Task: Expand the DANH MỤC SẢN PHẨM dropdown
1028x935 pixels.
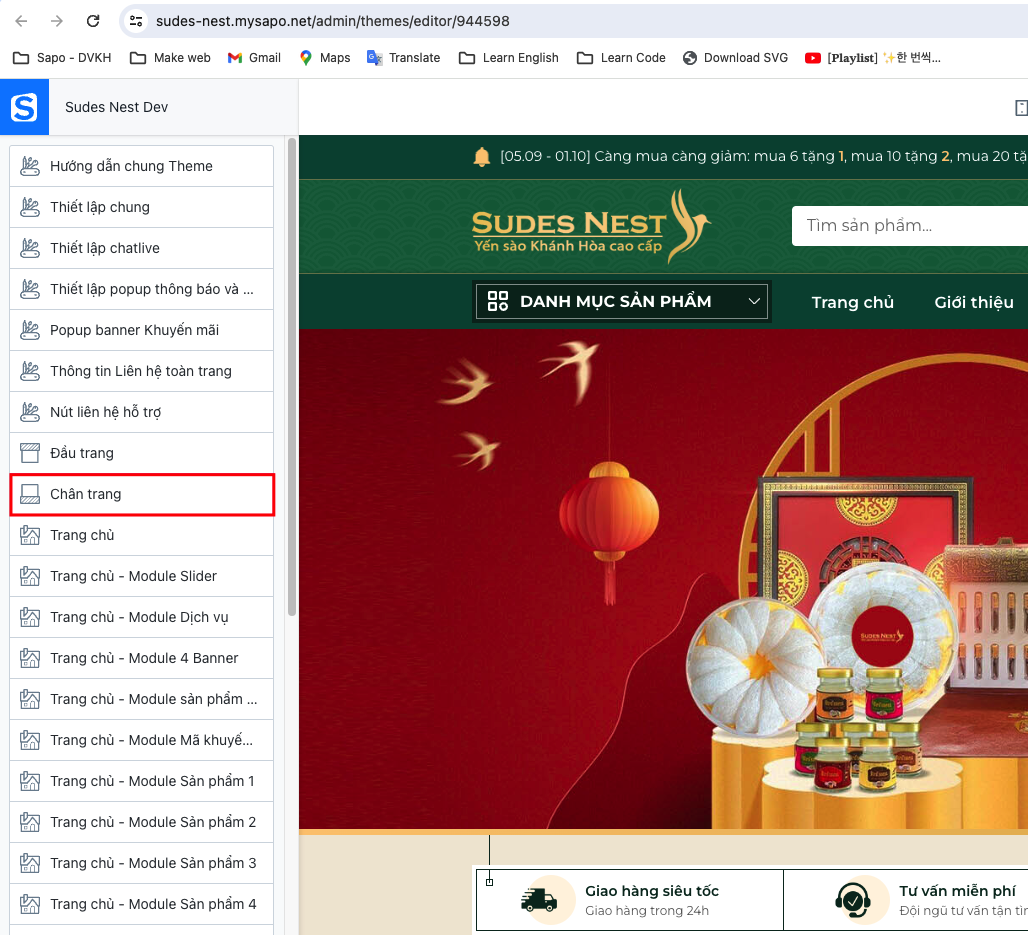Action: (x=622, y=302)
